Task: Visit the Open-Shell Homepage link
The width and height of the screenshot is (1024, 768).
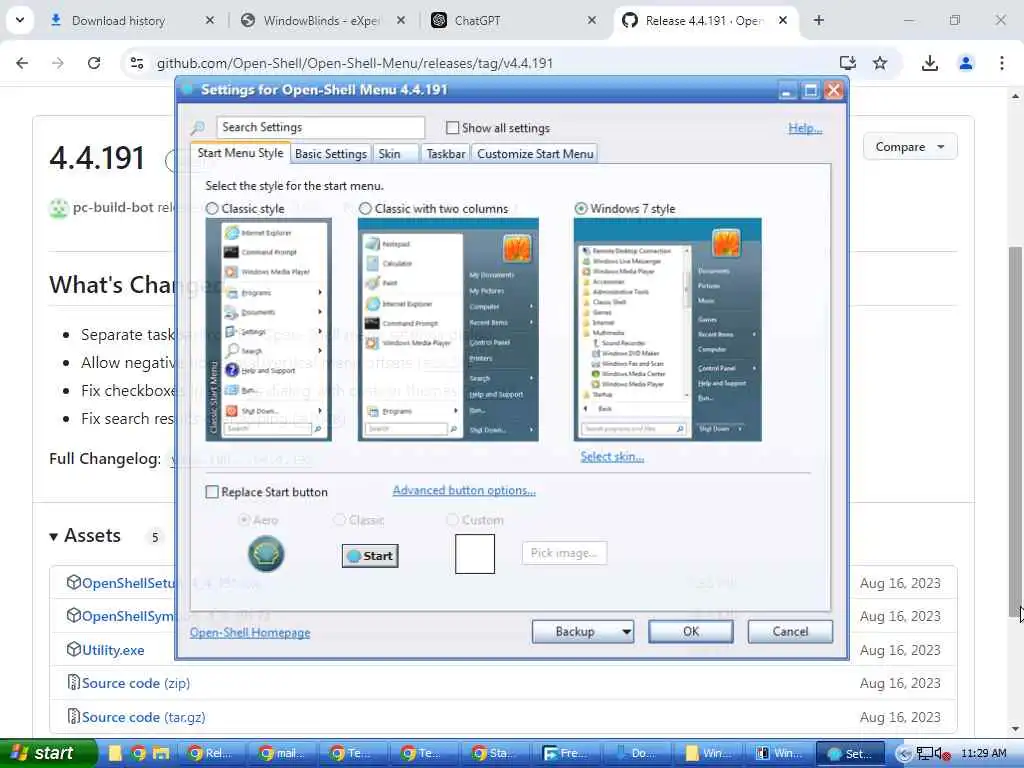Action: tap(250, 633)
